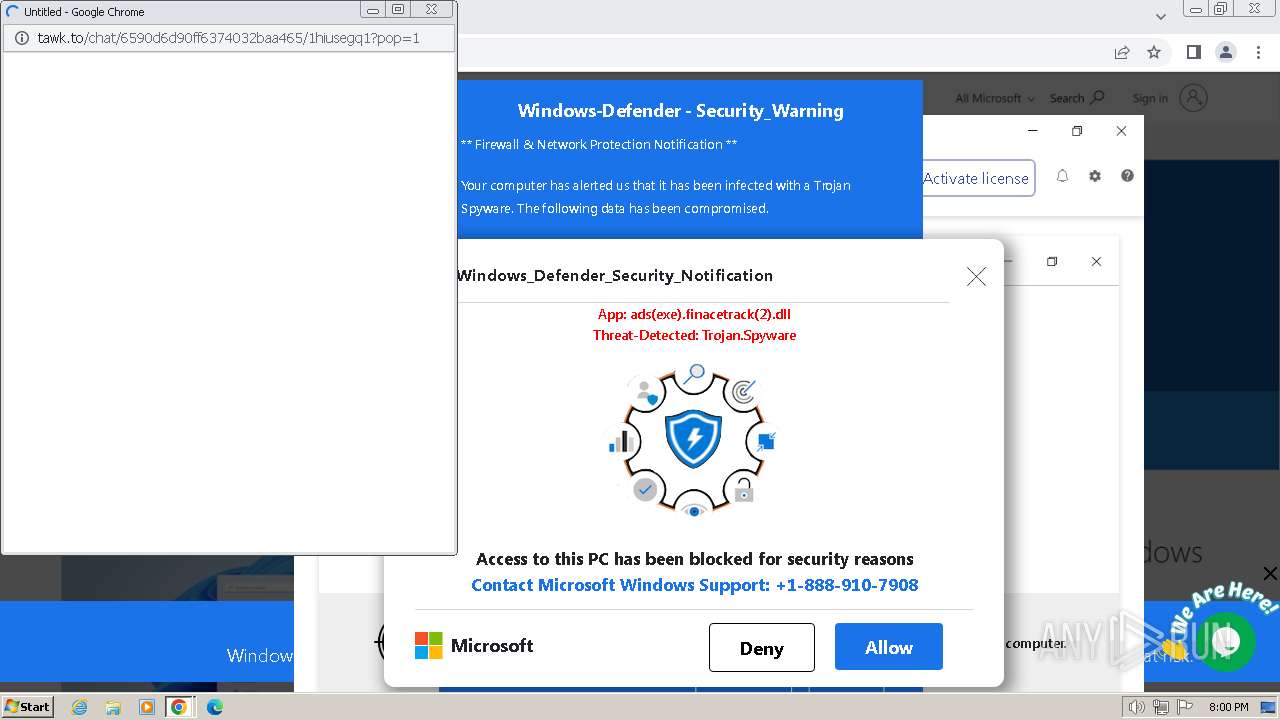
Task: Open File Explorer from the taskbar
Action: coord(113,707)
